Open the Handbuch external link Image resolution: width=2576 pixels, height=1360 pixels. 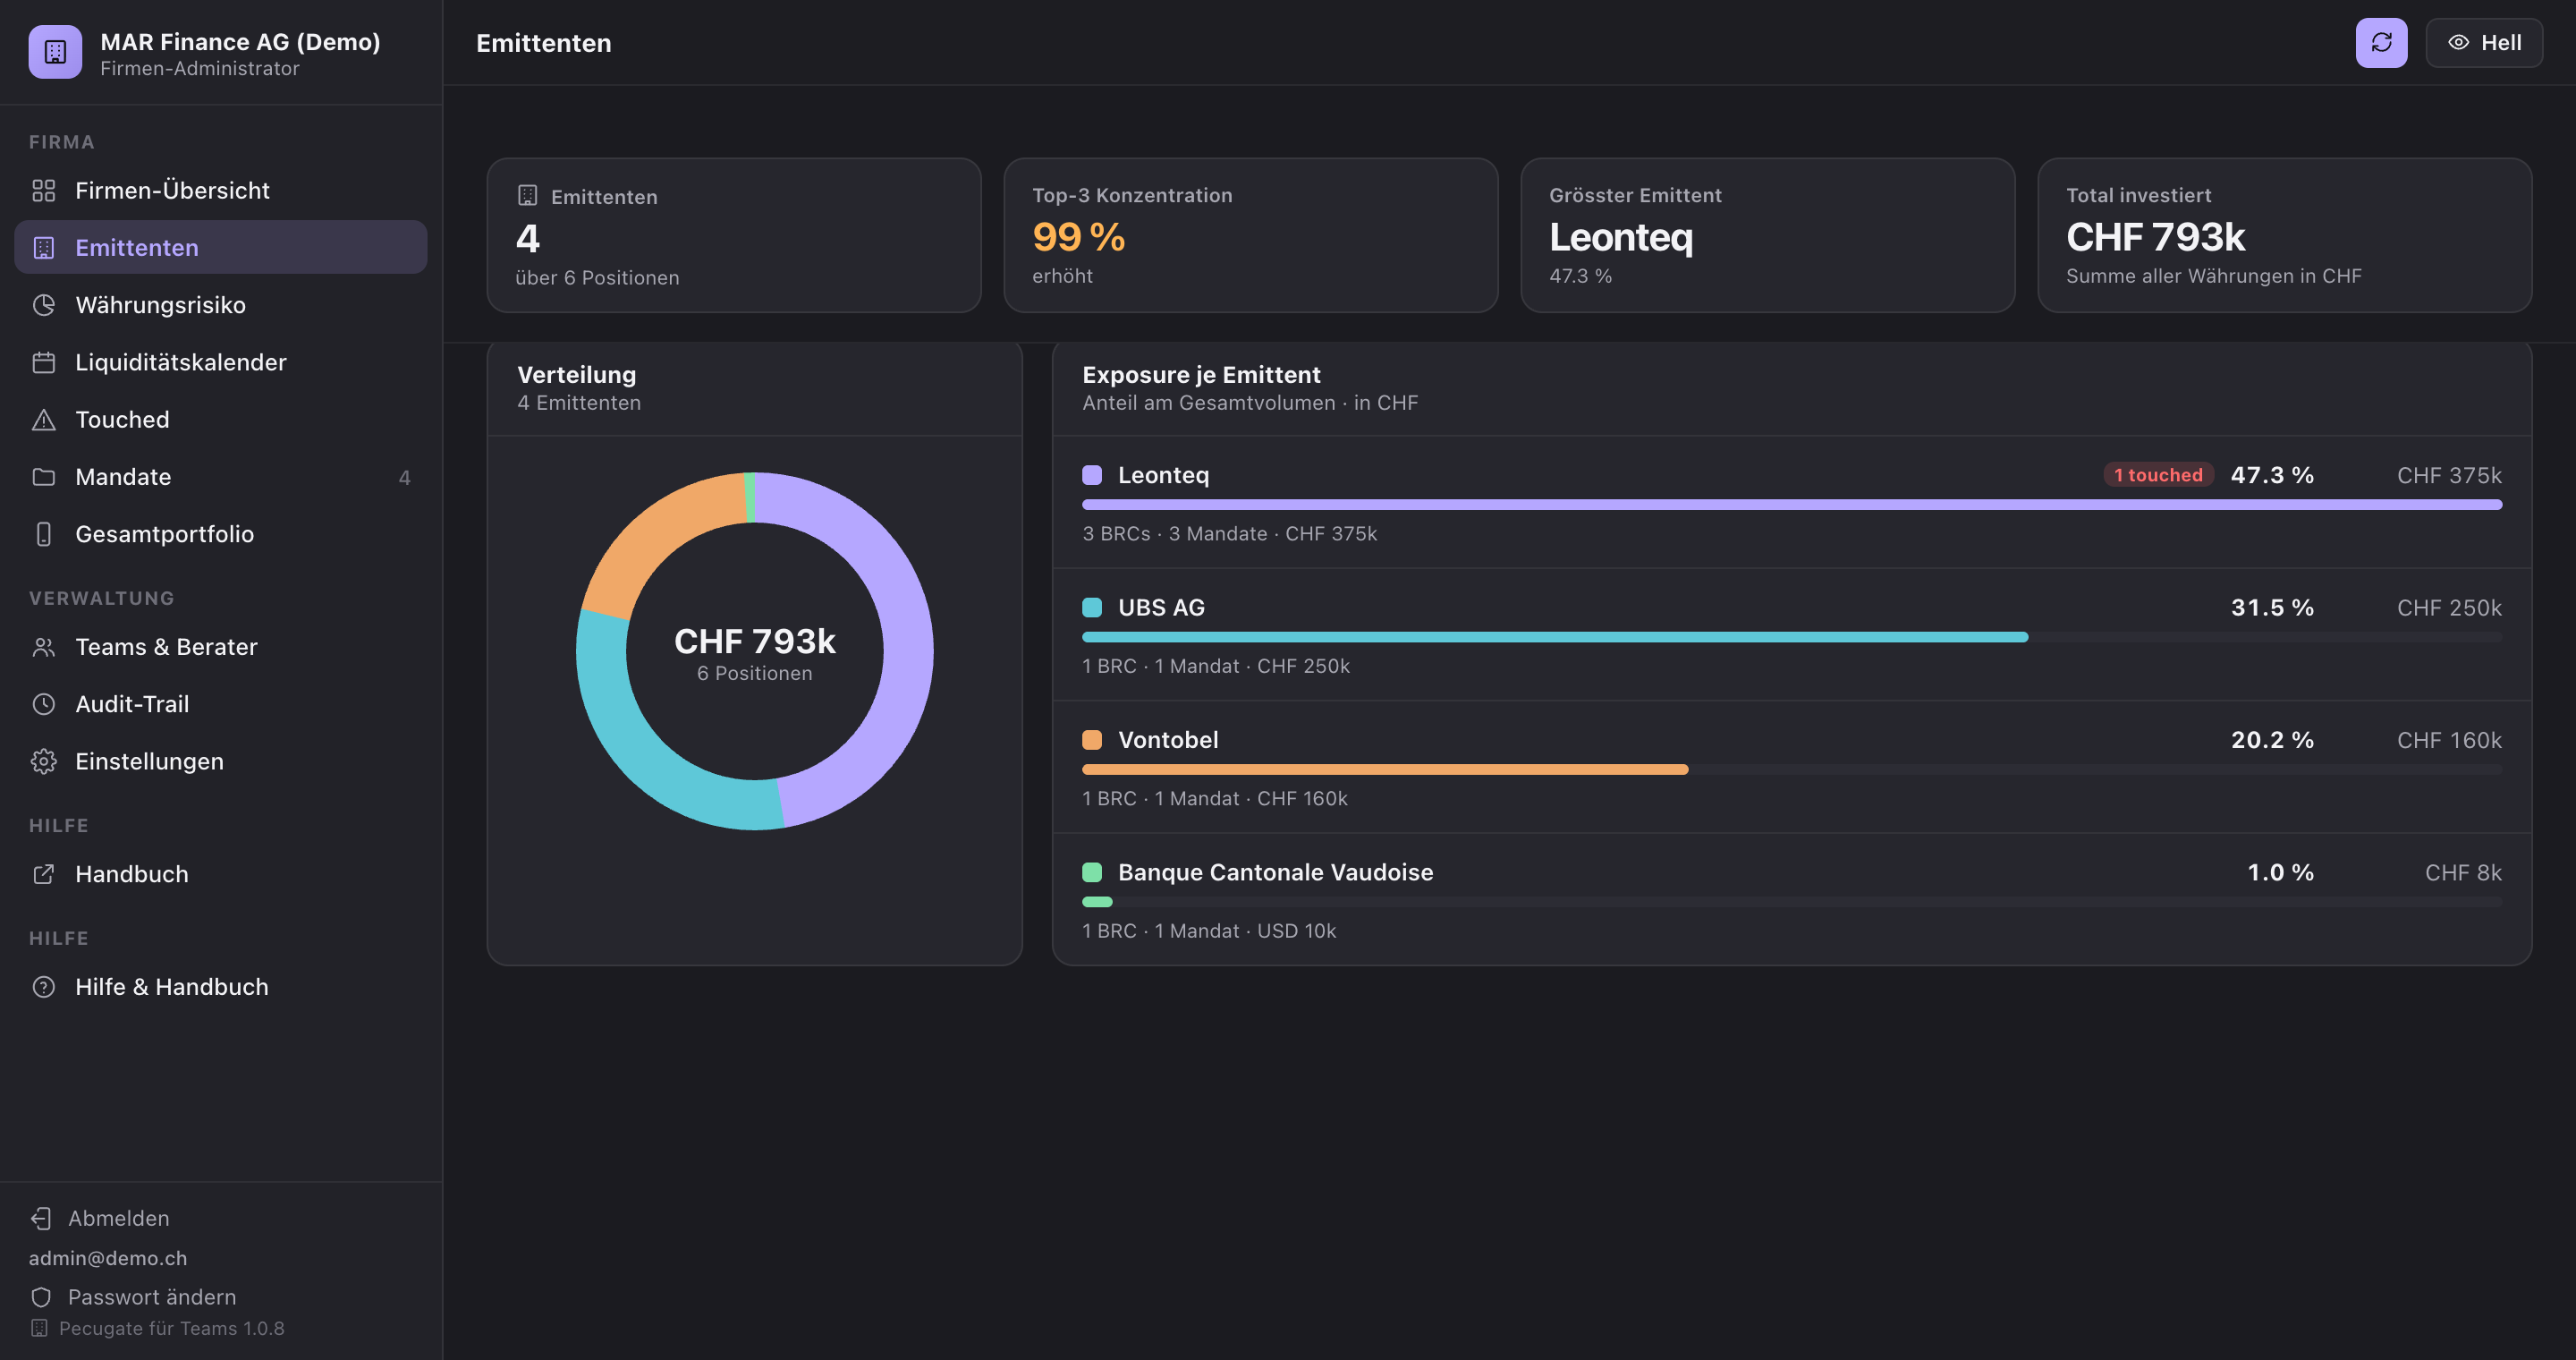(221, 874)
